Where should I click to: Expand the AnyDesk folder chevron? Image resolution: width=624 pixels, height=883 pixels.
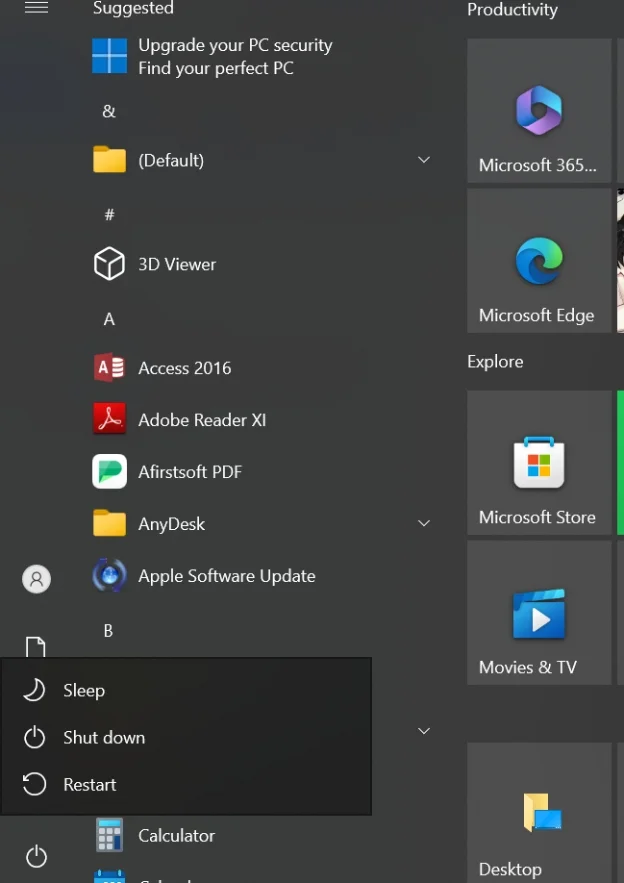[x=424, y=523]
